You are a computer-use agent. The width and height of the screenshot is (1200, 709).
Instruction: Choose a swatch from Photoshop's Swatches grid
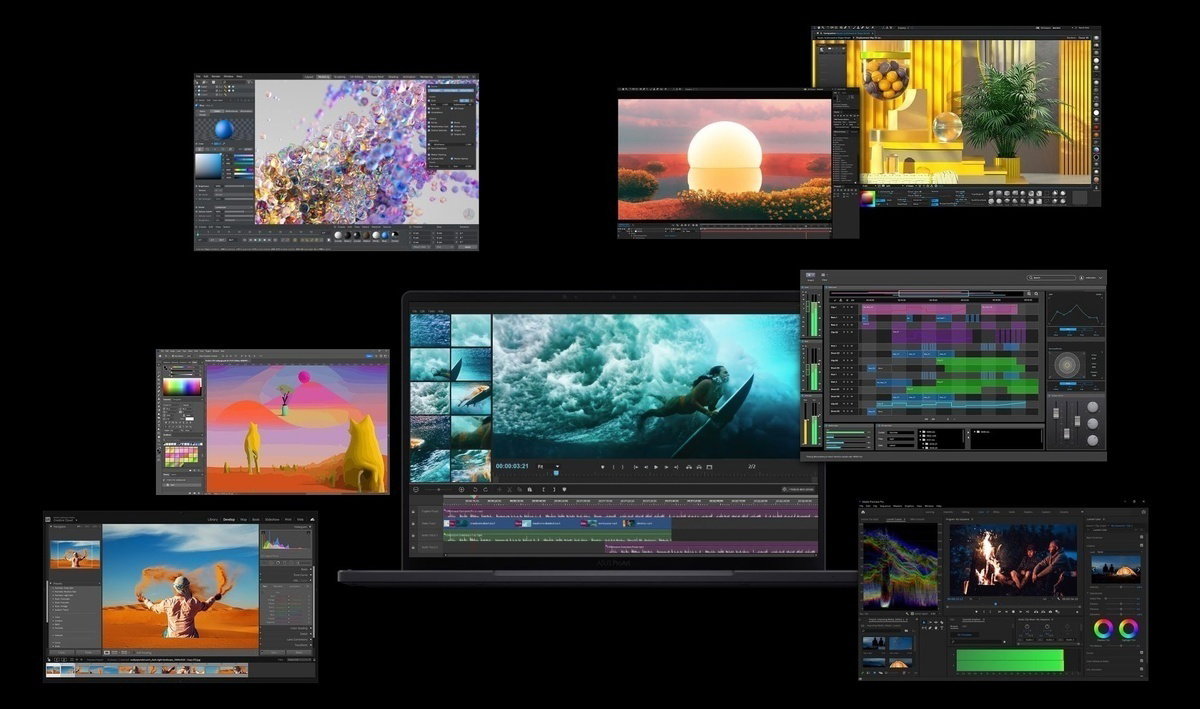(x=181, y=457)
